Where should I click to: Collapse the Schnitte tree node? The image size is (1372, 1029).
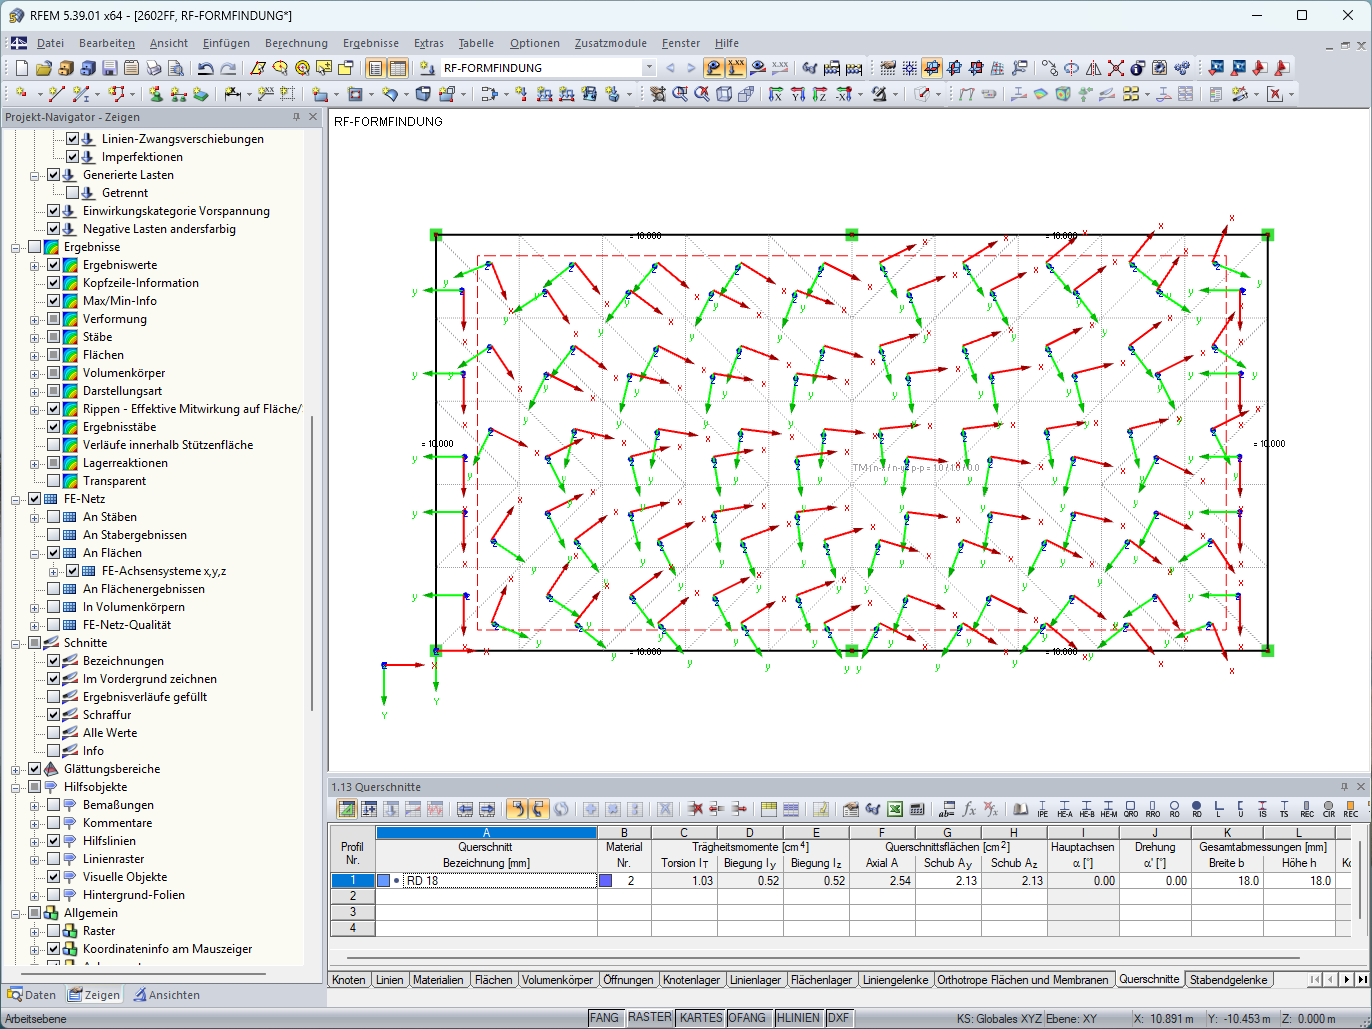[x=15, y=643]
